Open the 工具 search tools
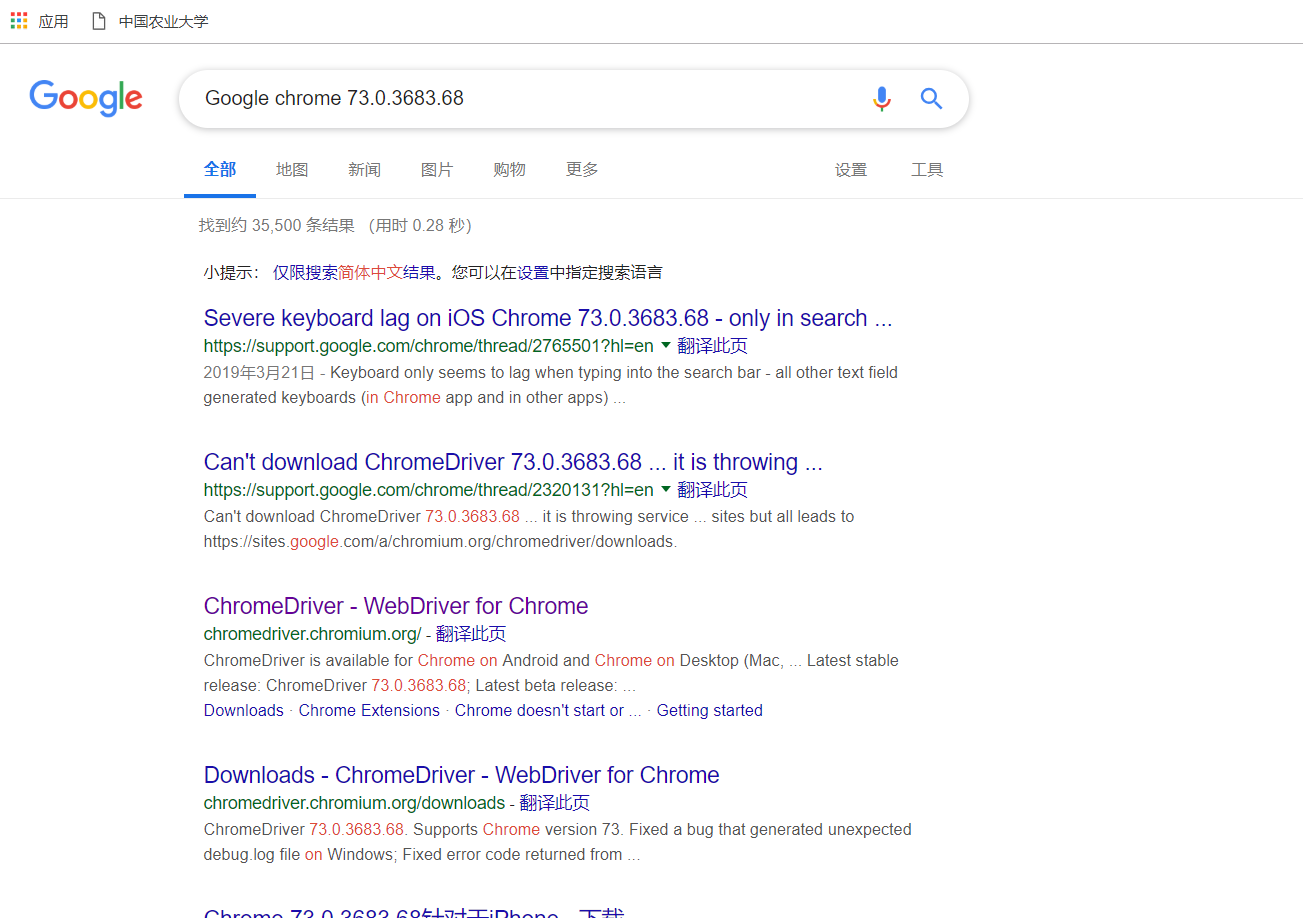The height and width of the screenshot is (918, 1303). (x=927, y=170)
